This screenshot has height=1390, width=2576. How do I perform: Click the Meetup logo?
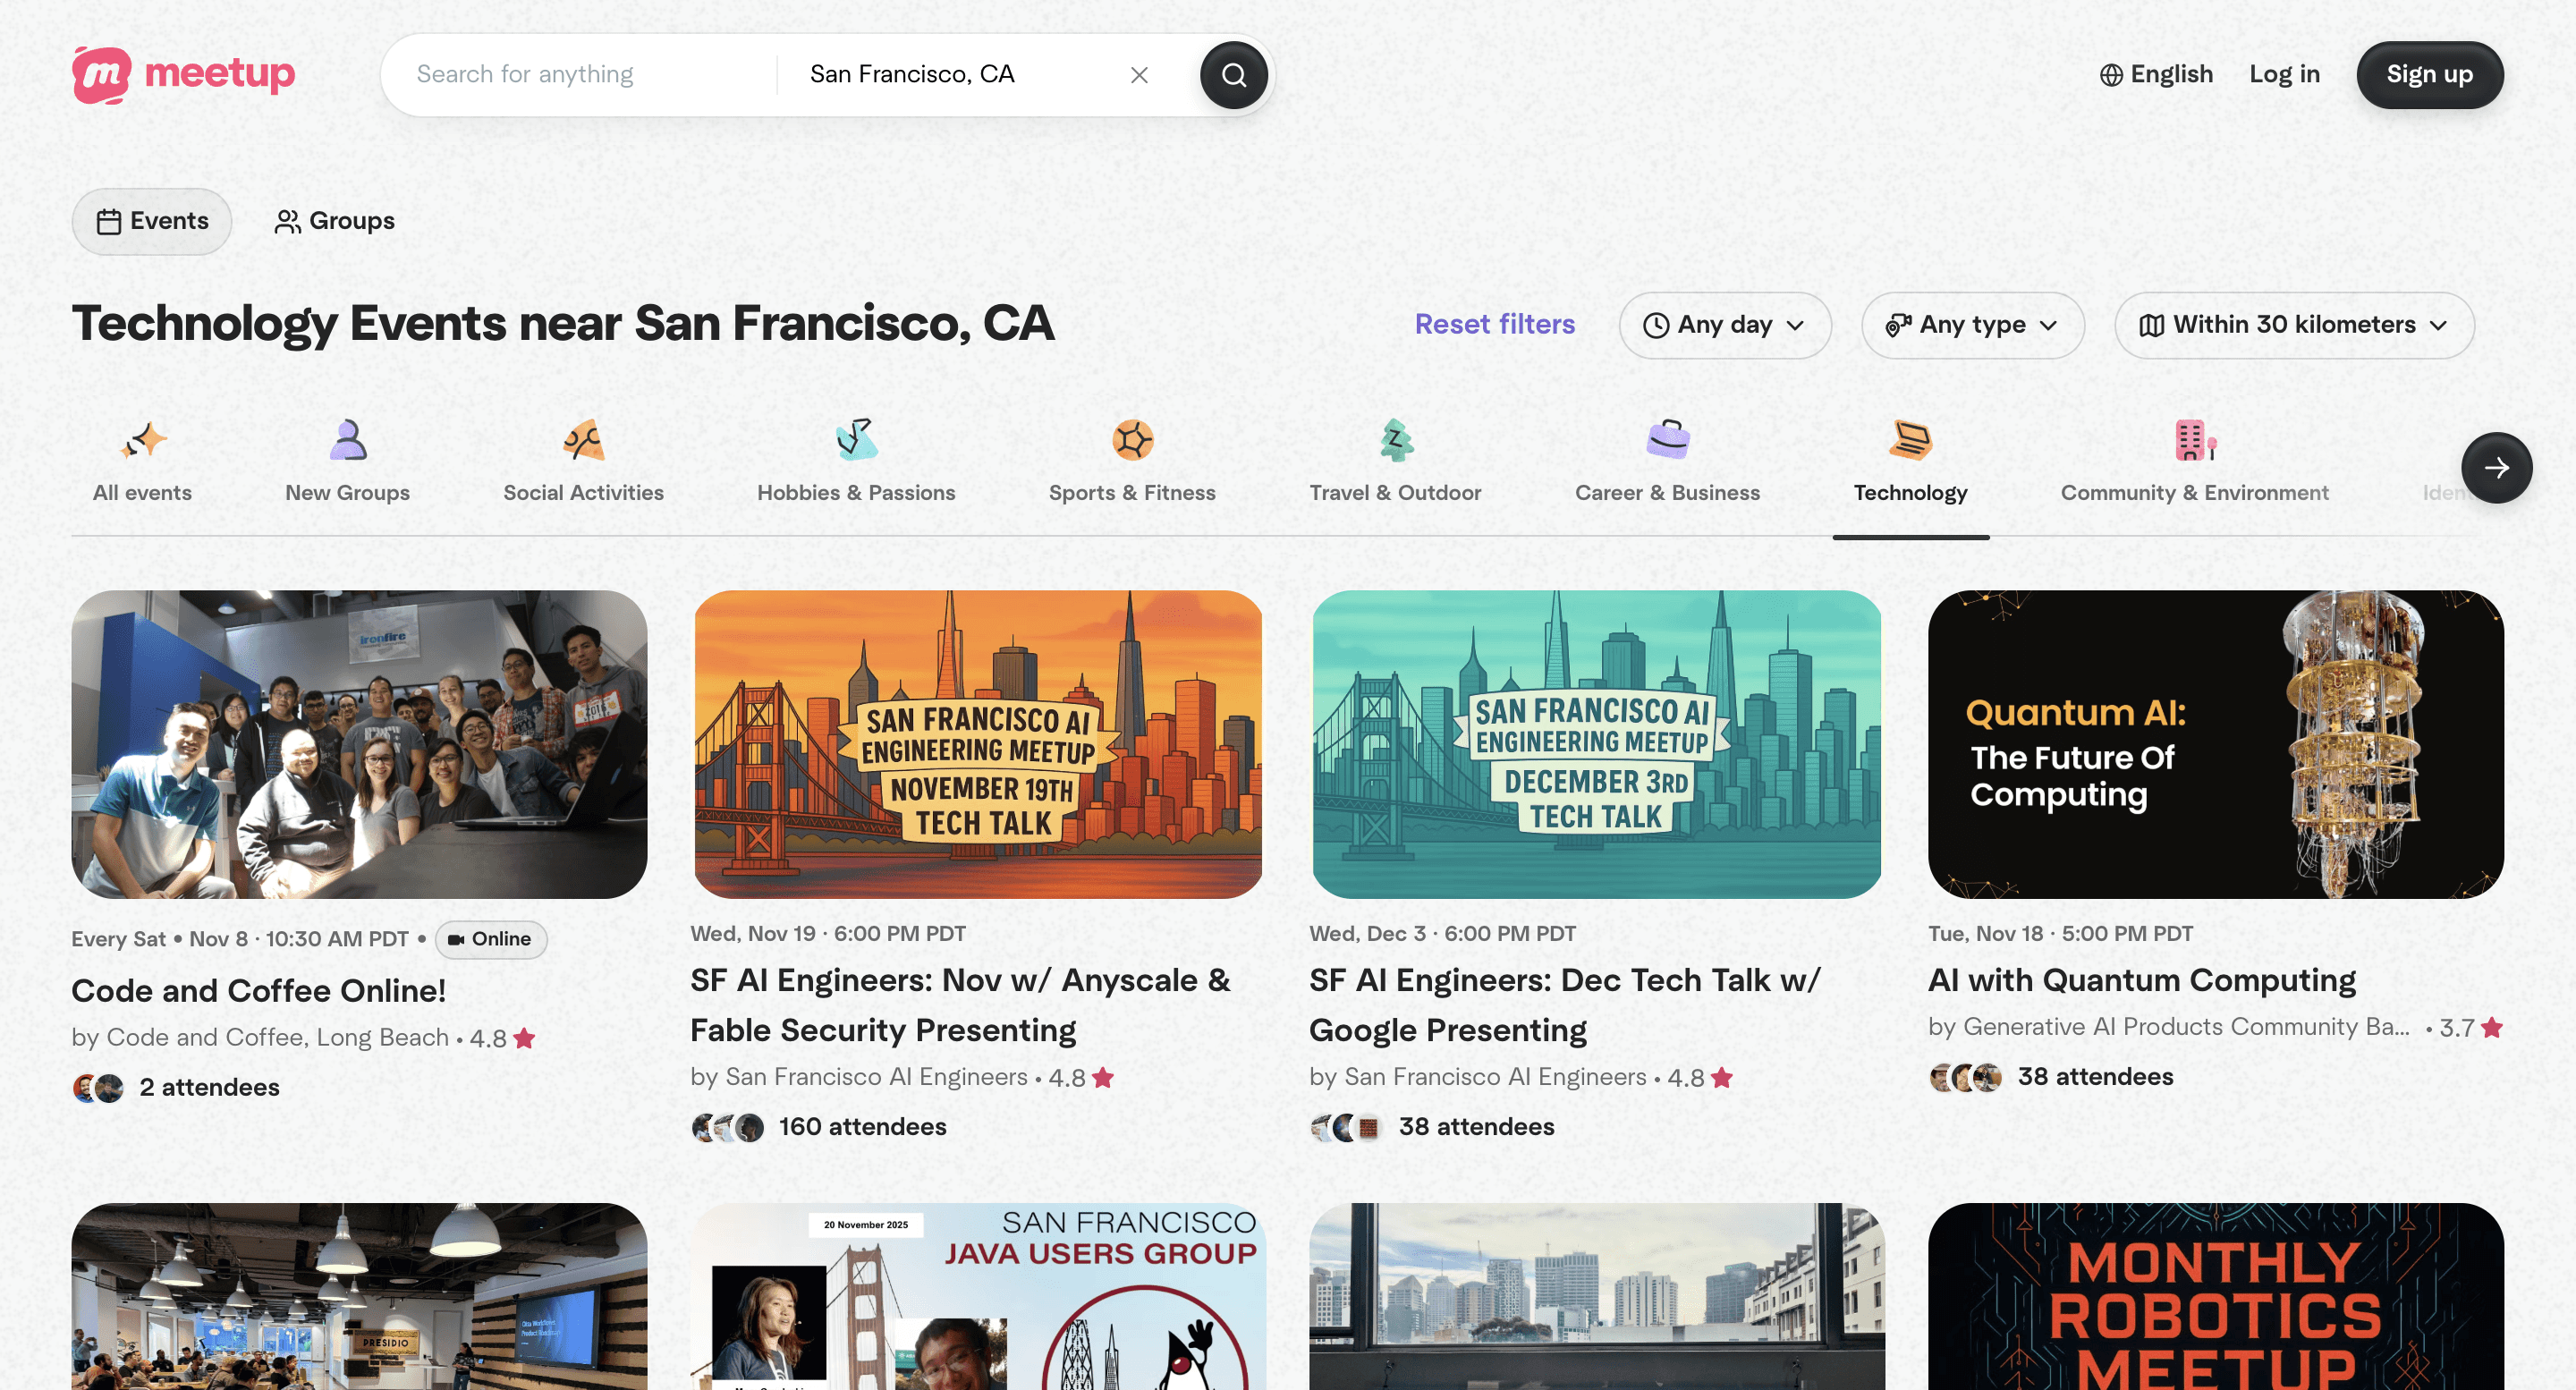click(183, 74)
